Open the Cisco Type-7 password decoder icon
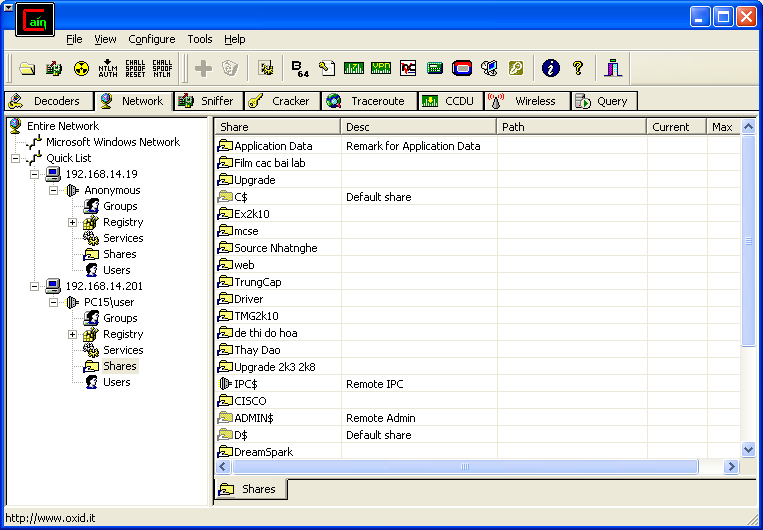The width and height of the screenshot is (763, 530). point(354,69)
